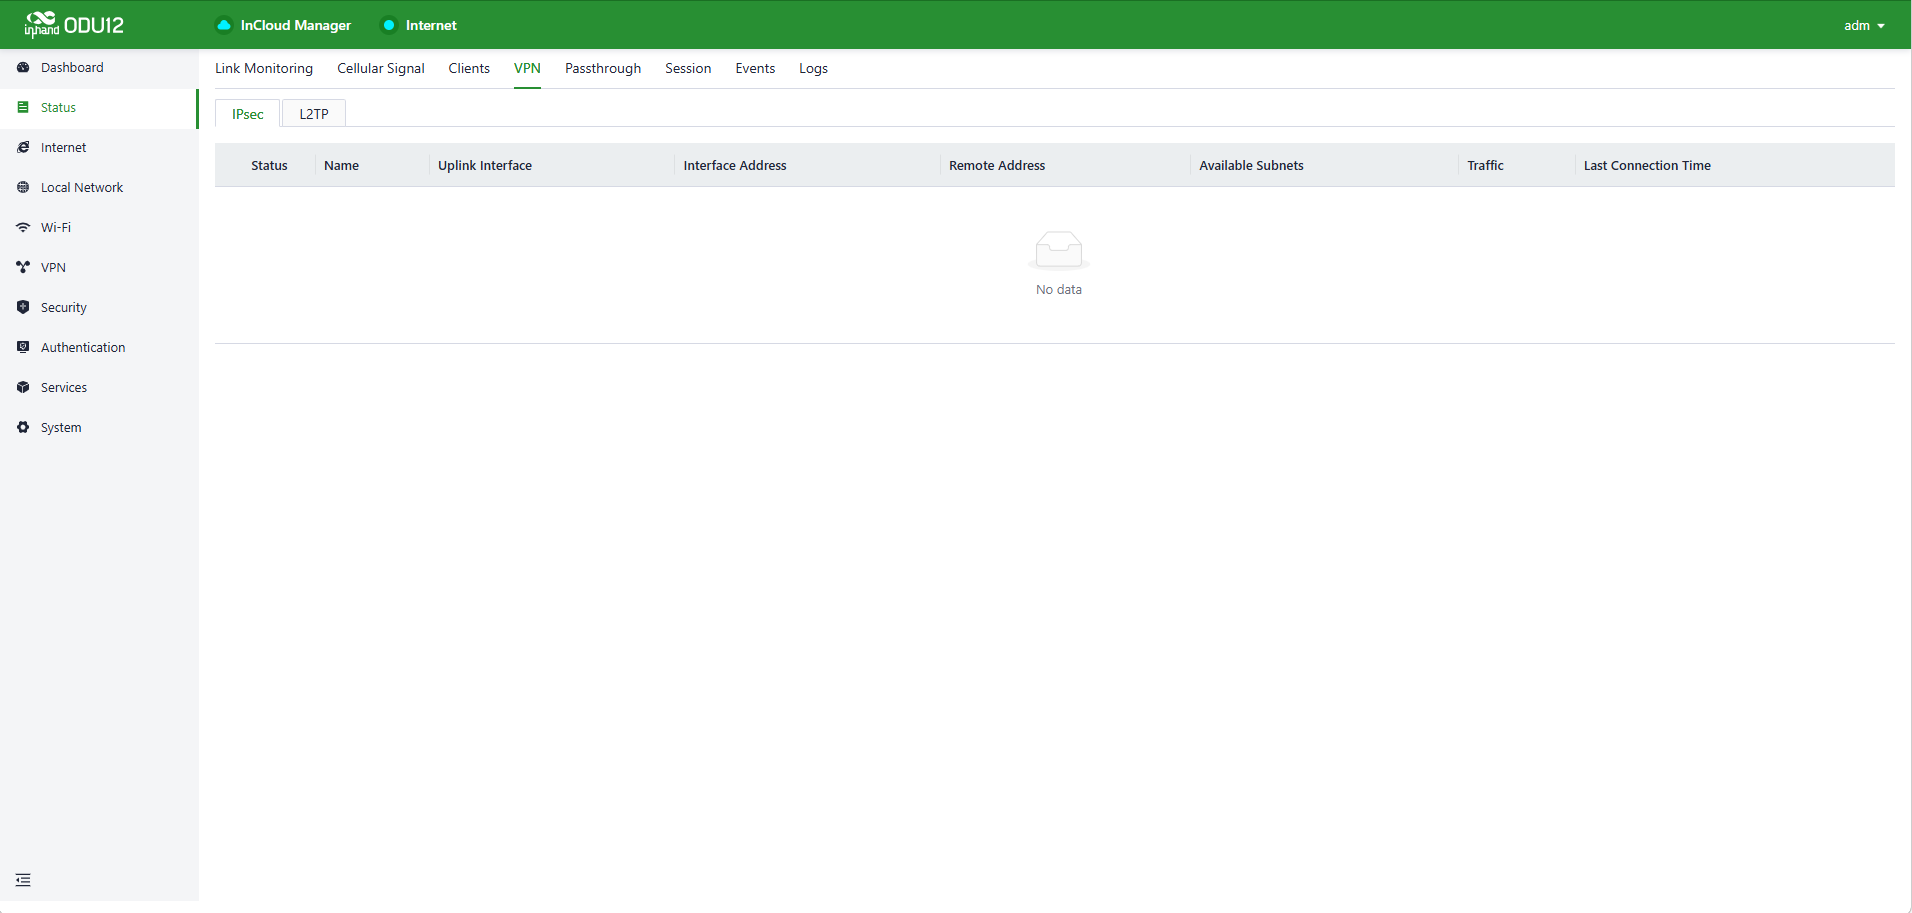Click the Dashboard gauge icon in sidebar
Image resolution: width=1912 pixels, height=913 pixels.
23,68
